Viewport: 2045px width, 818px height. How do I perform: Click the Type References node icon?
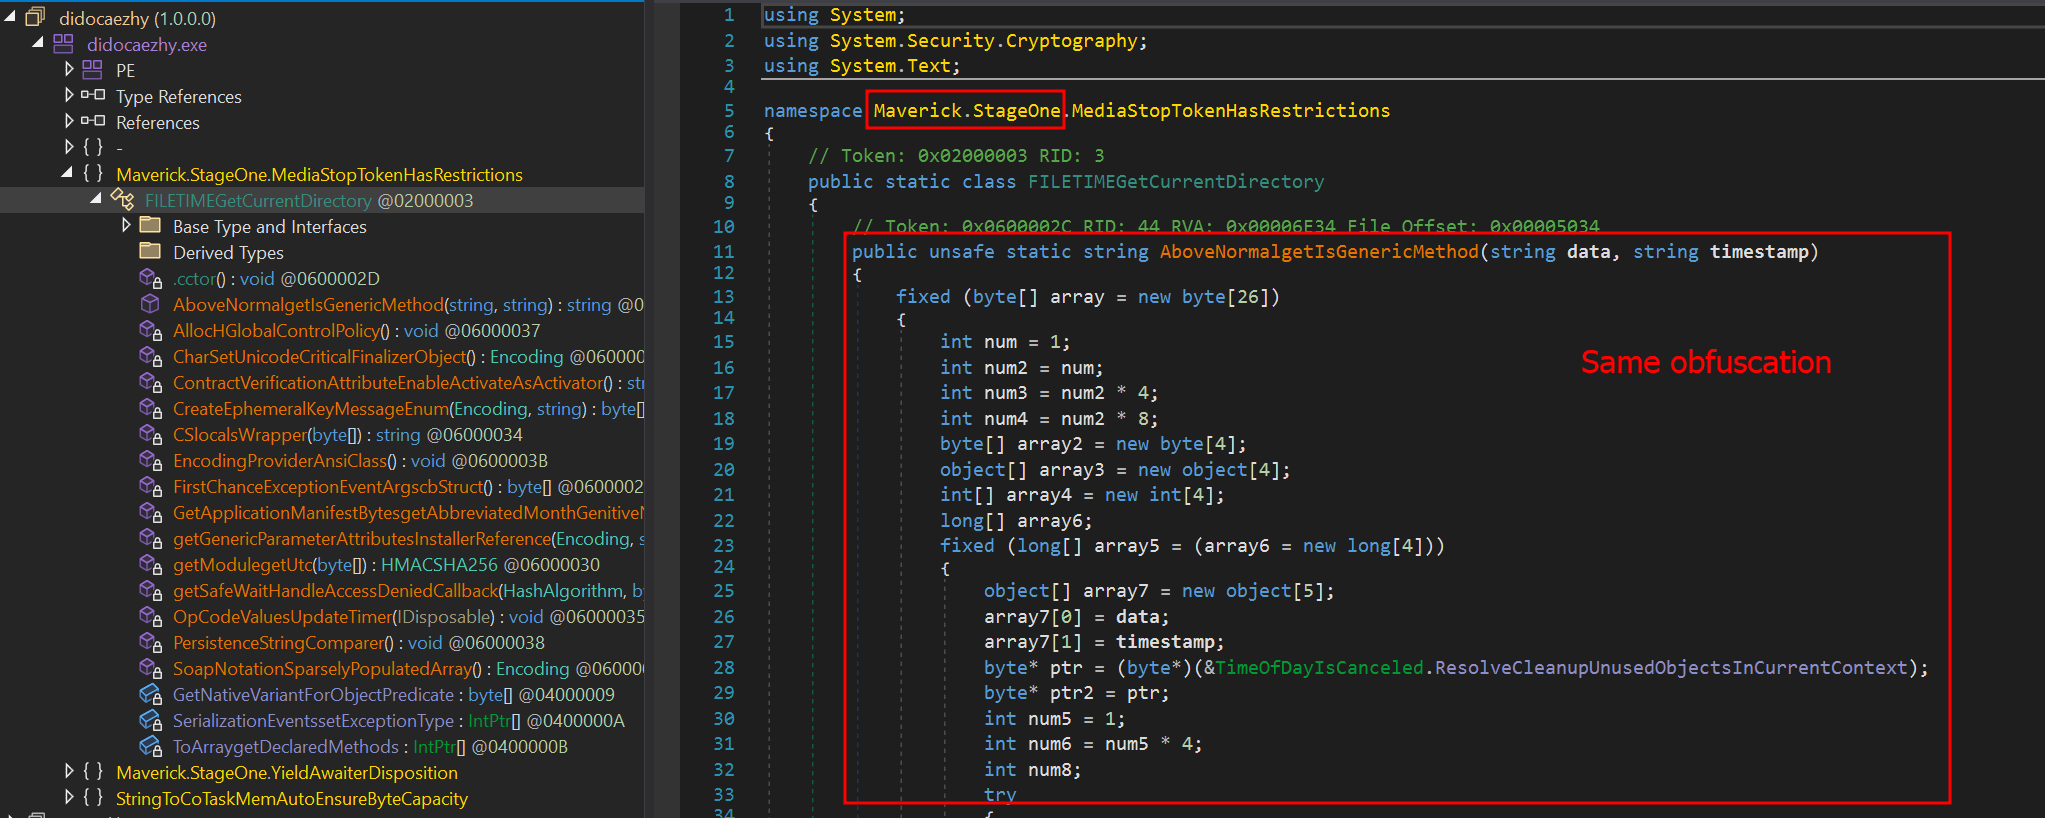click(92, 95)
